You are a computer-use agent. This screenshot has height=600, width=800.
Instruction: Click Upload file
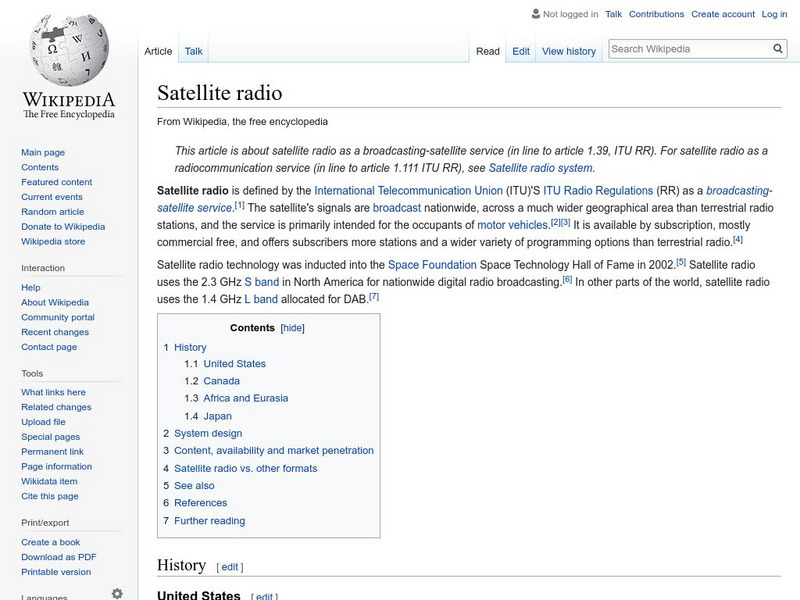tap(43, 421)
